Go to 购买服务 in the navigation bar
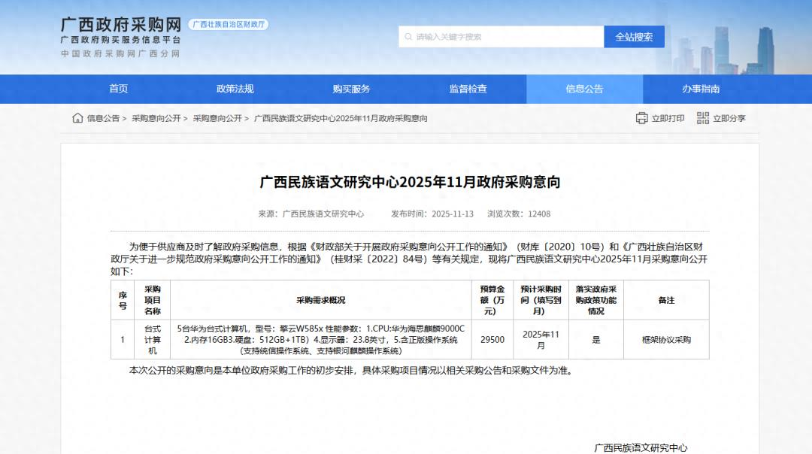Image resolution: width=812 pixels, height=454 pixels. point(351,89)
